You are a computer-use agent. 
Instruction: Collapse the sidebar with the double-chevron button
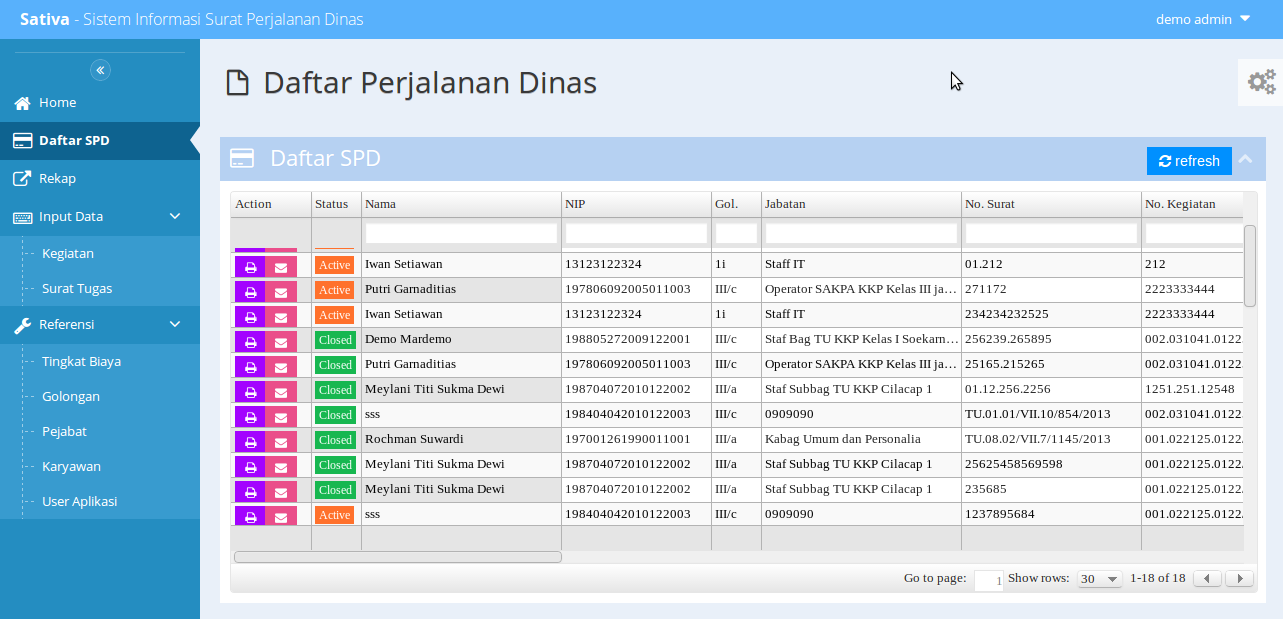100,70
